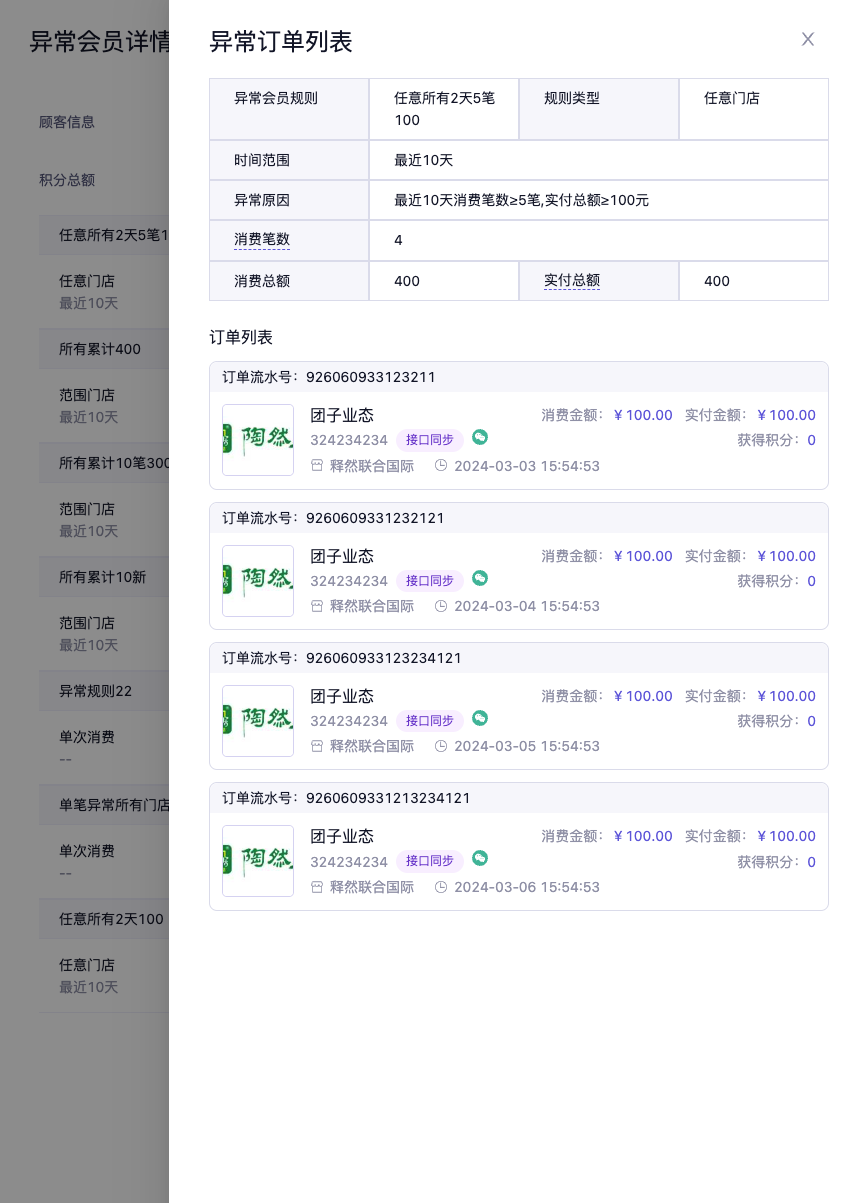Viewport: 861px width, 1203px height.
Task: Click store icon on the 2024-03-05 order
Action: (x=317, y=746)
